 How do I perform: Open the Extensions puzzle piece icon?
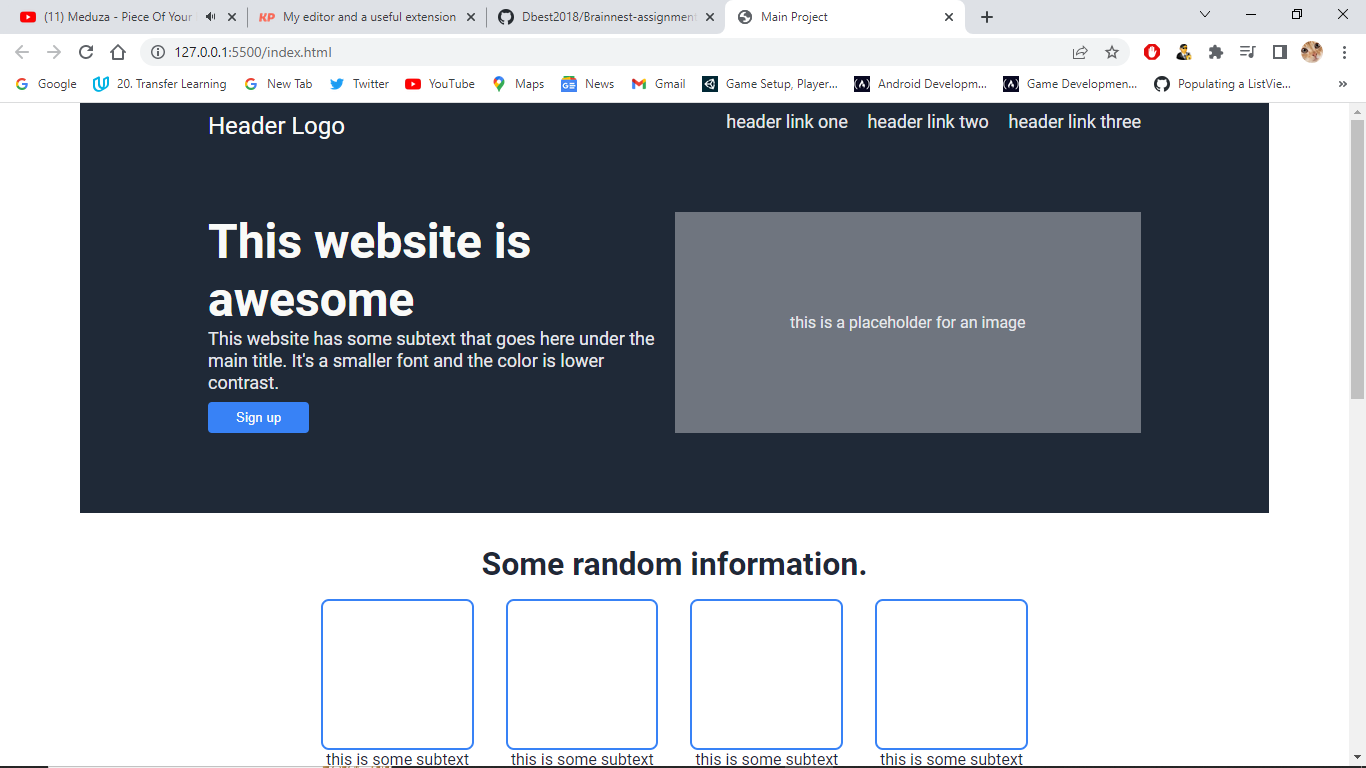click(x=1216, y=52)
